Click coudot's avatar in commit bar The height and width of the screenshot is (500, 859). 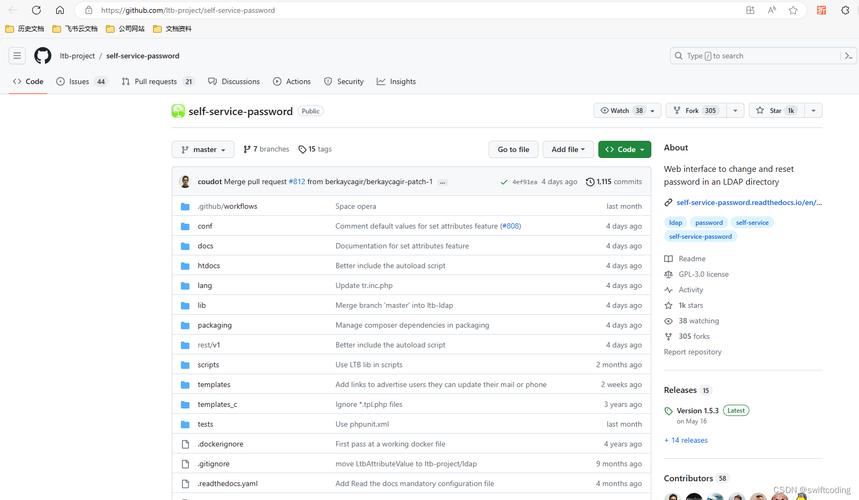[185, 182]
